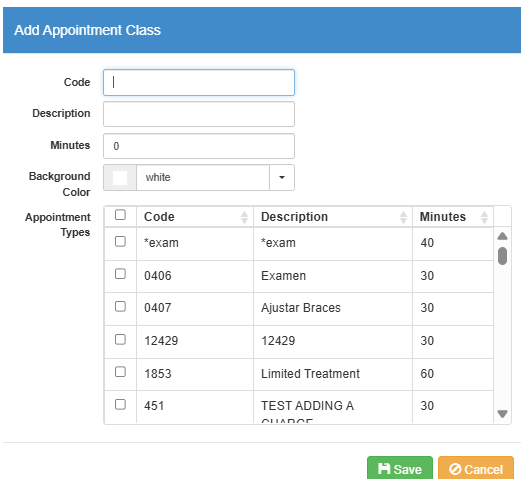Open the background color dropdown arrow
The height and width of the screenshot is (484, 523).
[282, 177]
